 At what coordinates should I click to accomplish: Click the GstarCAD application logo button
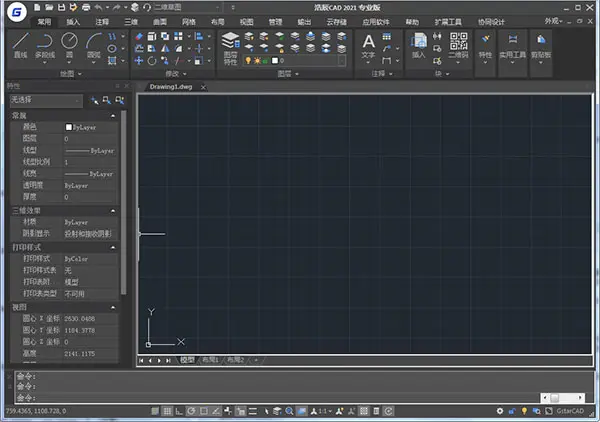pos(16,12)
